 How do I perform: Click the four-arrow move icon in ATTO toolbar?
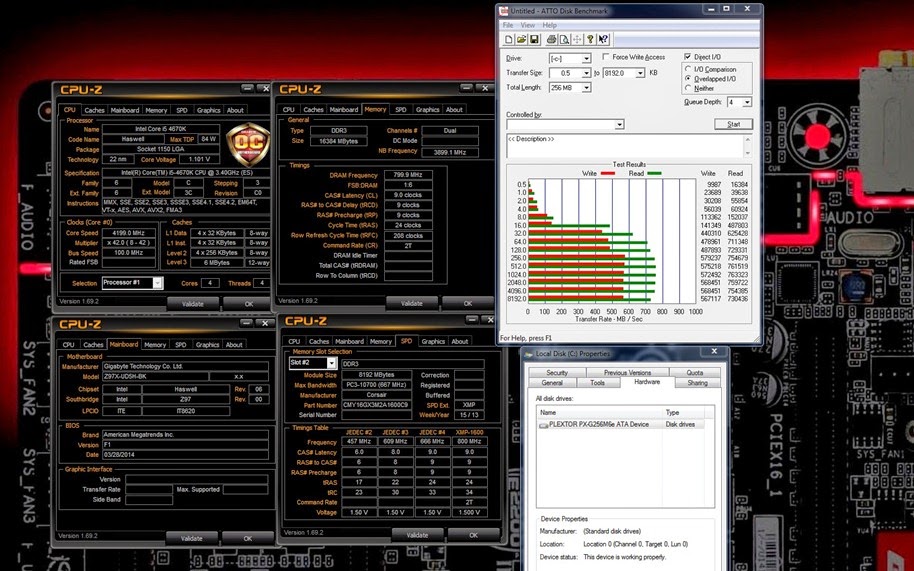pyautogui.click(x=577, y=39)
